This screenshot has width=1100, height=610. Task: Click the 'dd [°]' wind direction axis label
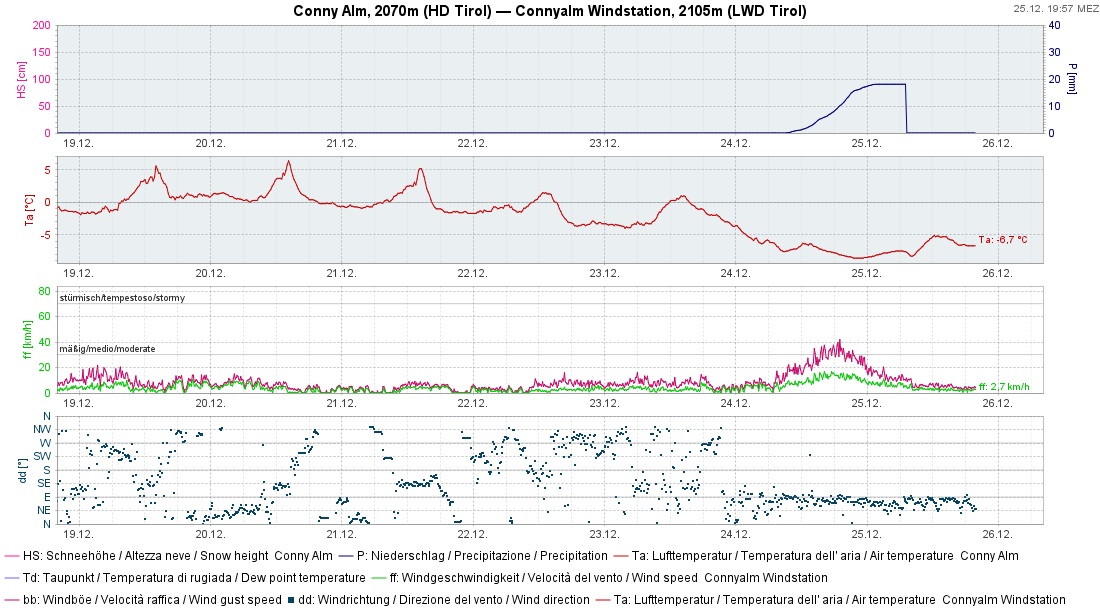click(21, 469)
